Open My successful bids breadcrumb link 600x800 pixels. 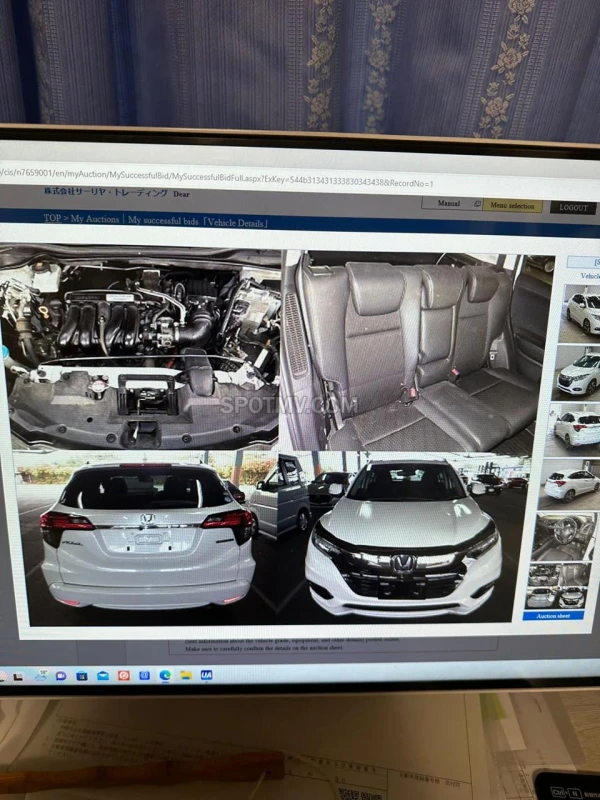click(x=163, y=220)
